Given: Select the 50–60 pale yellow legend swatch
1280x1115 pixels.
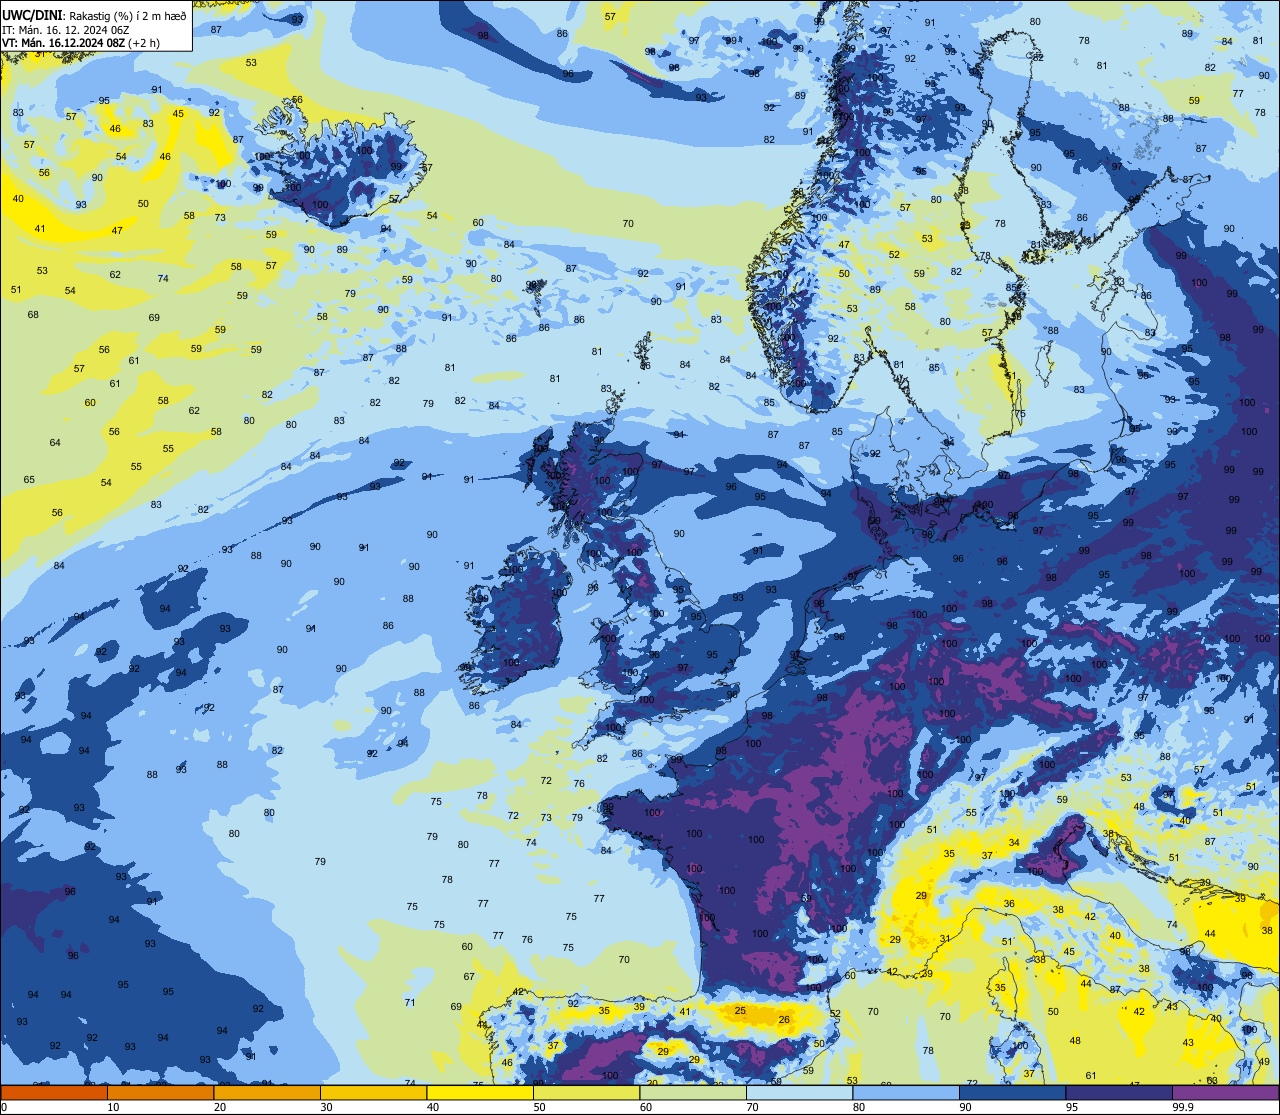Looking at the screenshot, I should coord(586,1092).
